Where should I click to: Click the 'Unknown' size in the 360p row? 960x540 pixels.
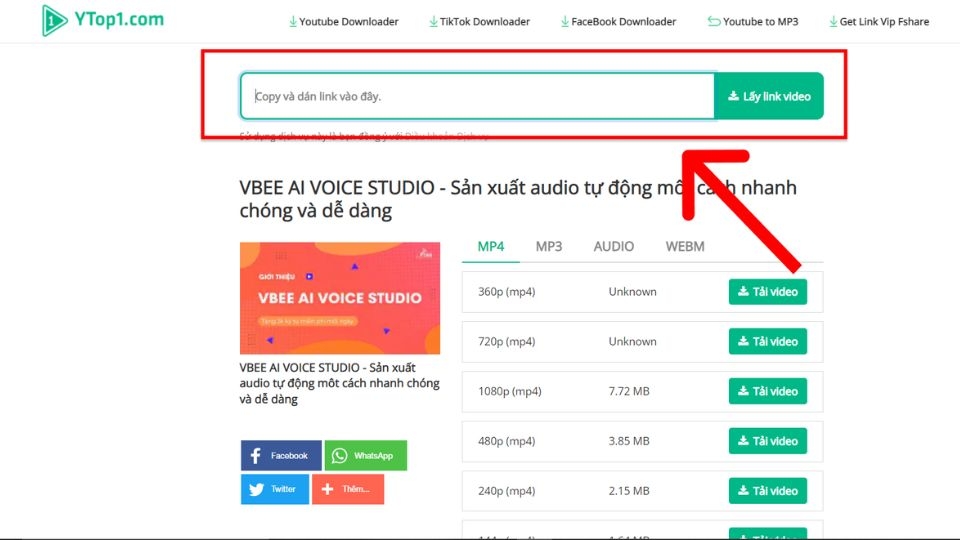point(632,292)
